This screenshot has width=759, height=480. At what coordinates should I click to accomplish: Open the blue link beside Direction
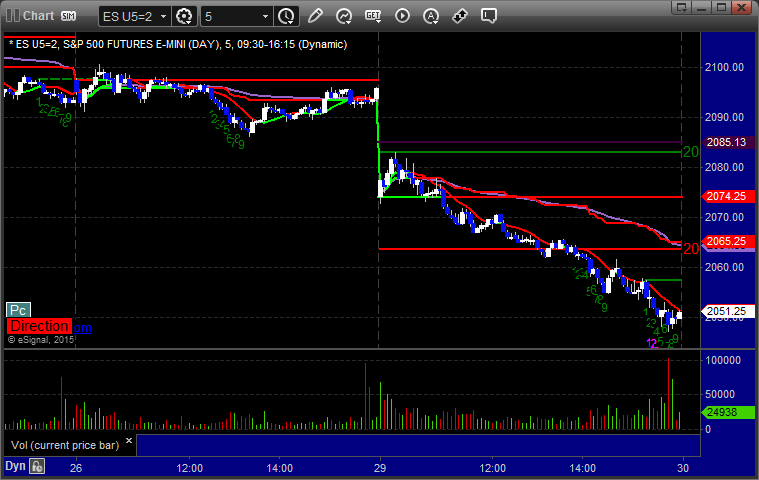tap(82, 328)
